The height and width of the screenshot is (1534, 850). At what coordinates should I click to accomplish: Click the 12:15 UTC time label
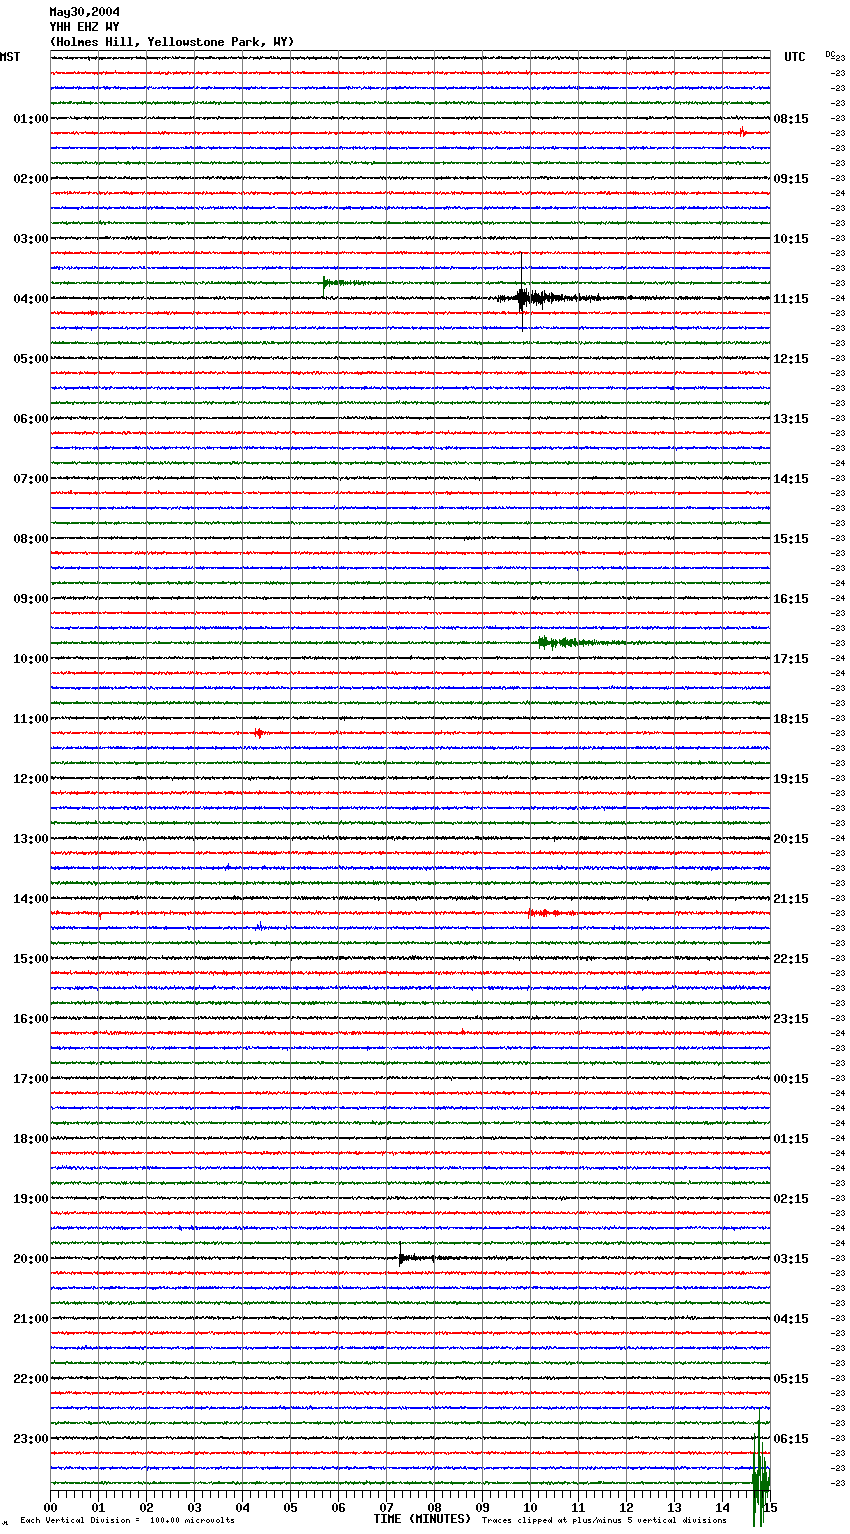(x=791, y=359)
